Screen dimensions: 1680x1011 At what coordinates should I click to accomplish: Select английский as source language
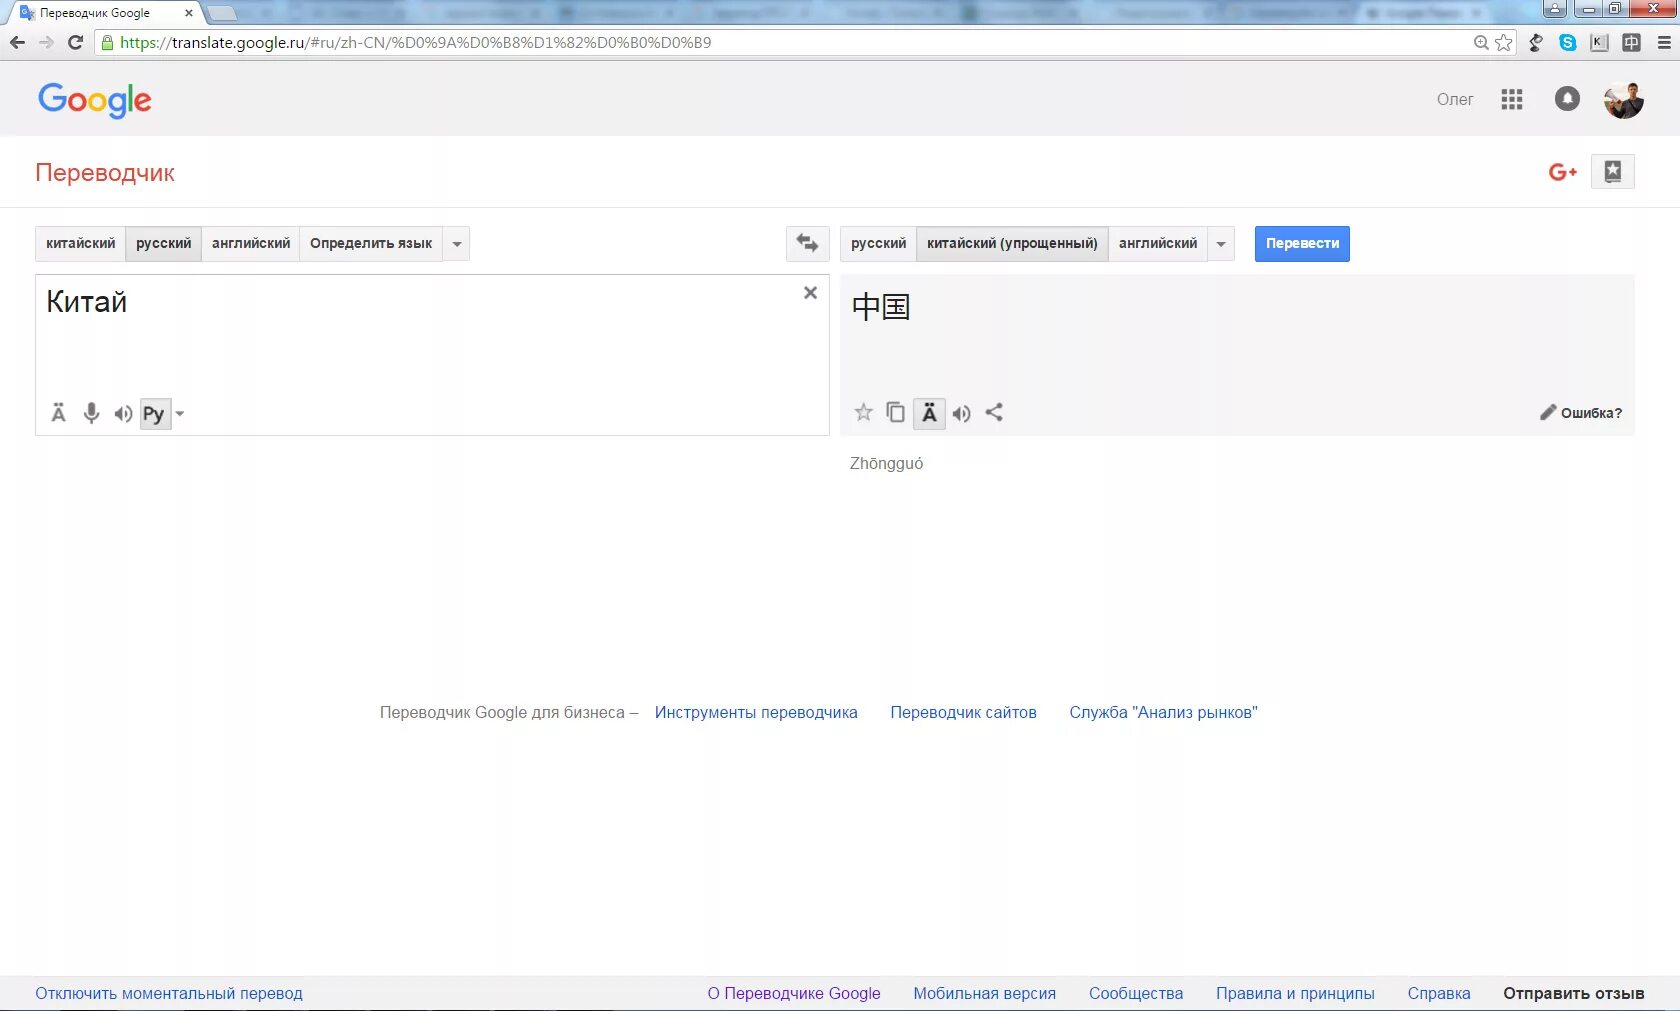tap(251, 244)
